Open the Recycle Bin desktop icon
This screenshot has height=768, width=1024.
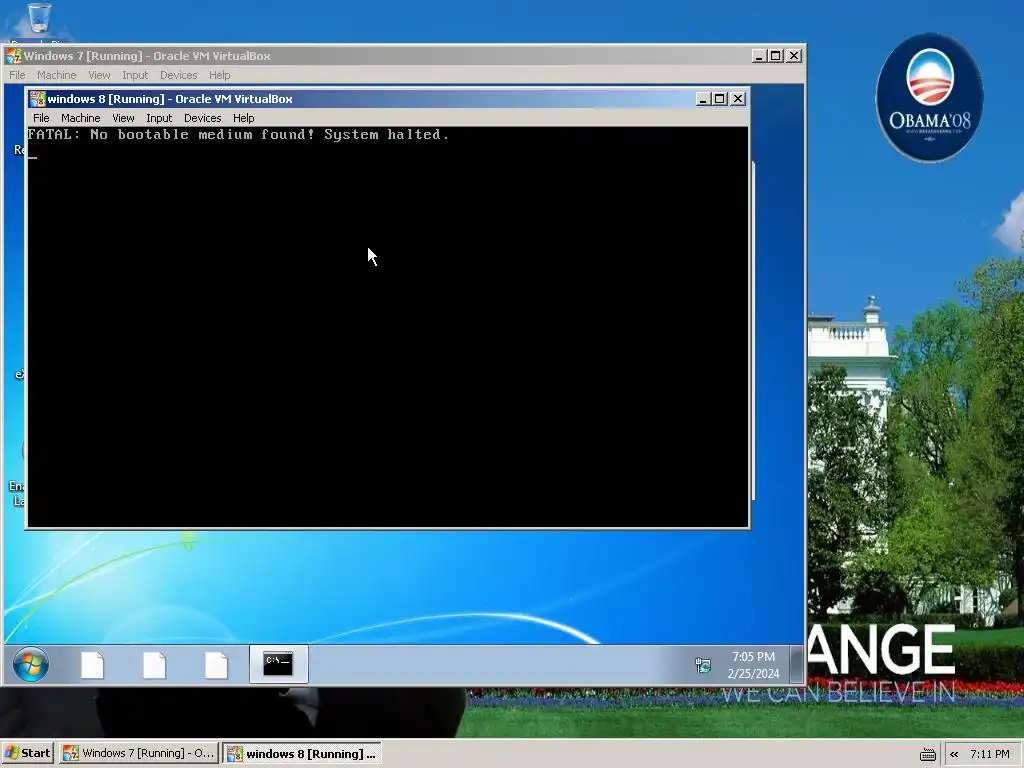tap(39, 23)
